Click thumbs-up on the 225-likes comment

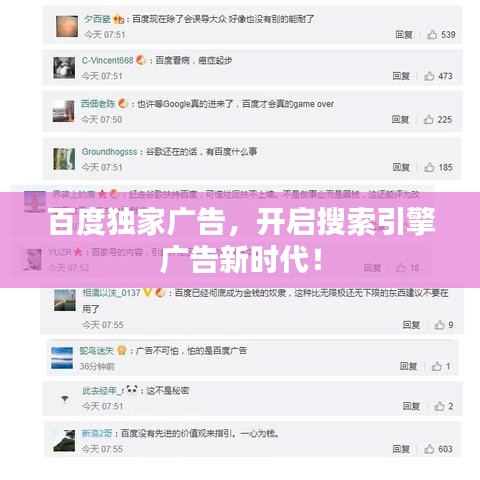click(429, 119)
